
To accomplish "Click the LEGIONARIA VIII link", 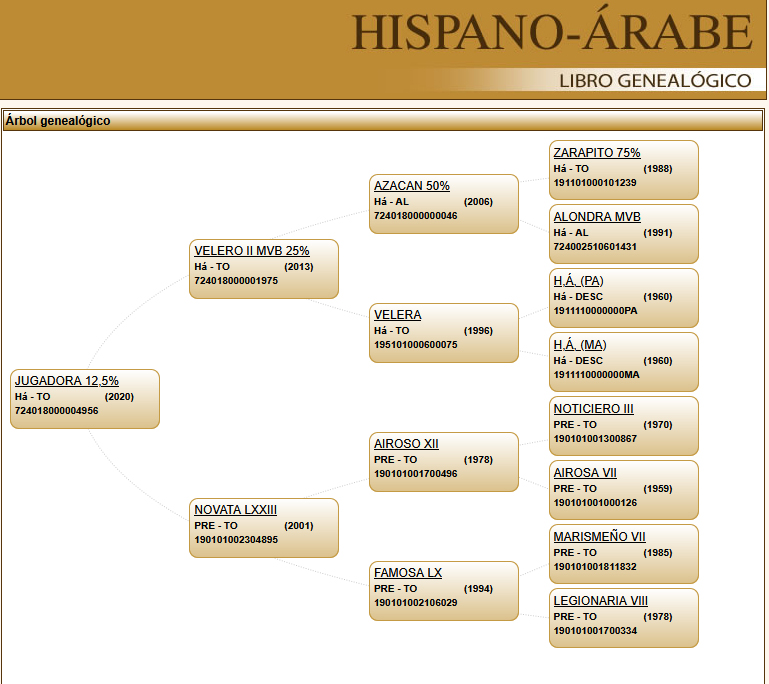I will [600, 601].
